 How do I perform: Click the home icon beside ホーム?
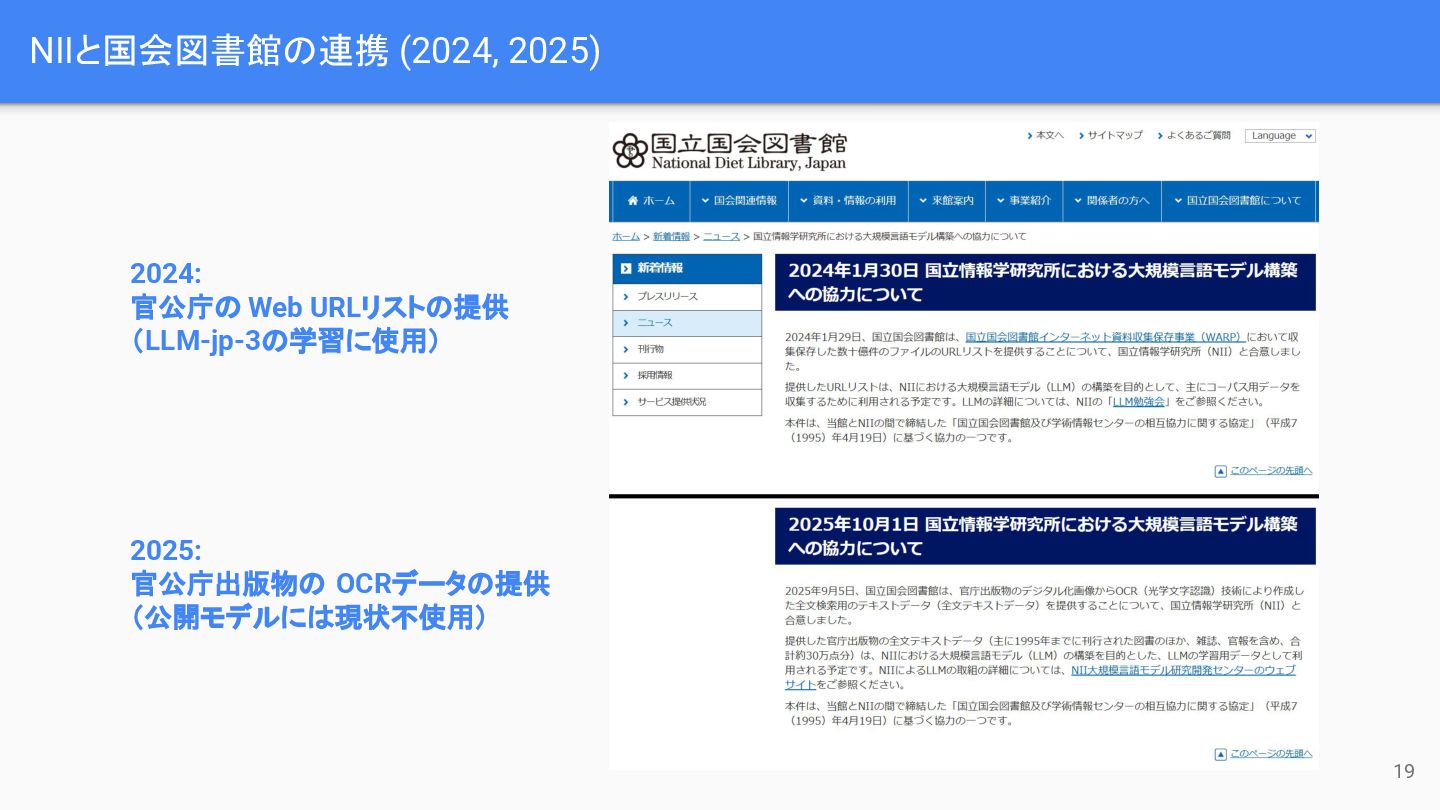tap(633, 201)
